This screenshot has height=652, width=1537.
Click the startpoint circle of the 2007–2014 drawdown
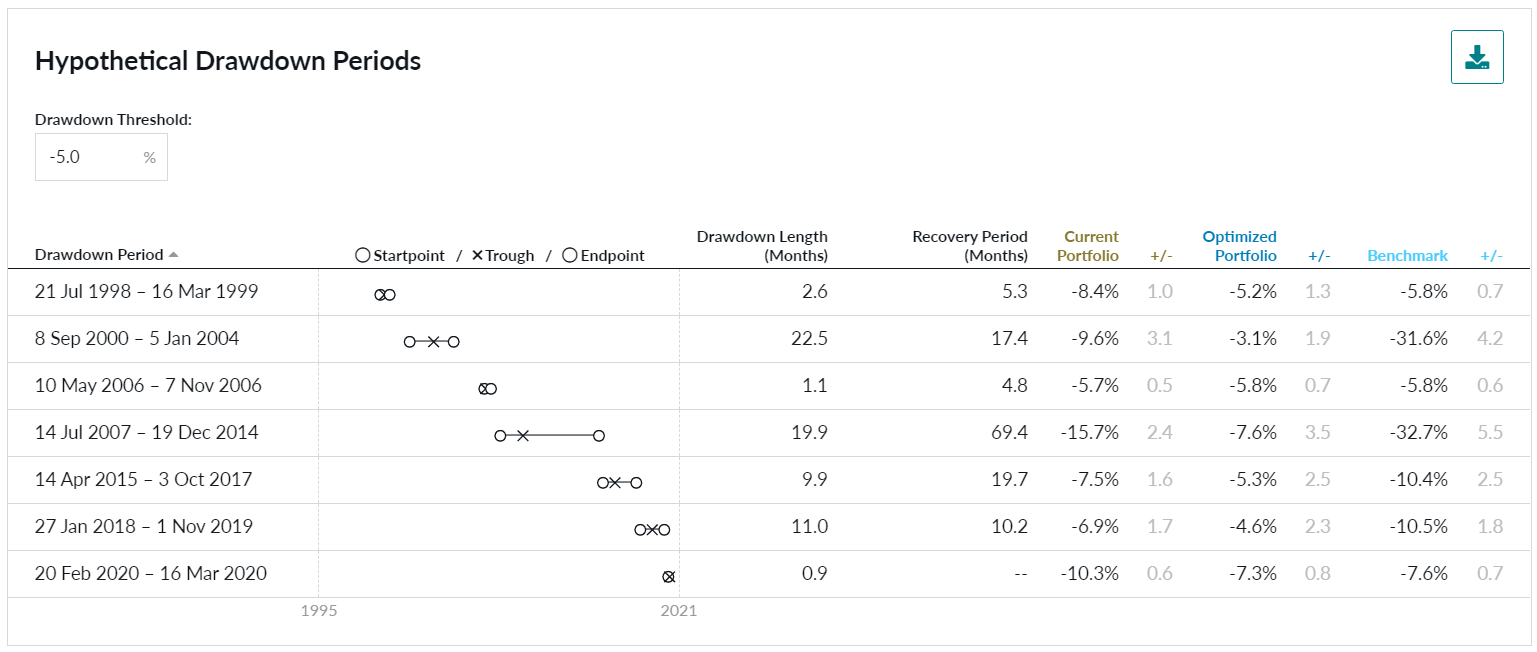coord(500,436)
